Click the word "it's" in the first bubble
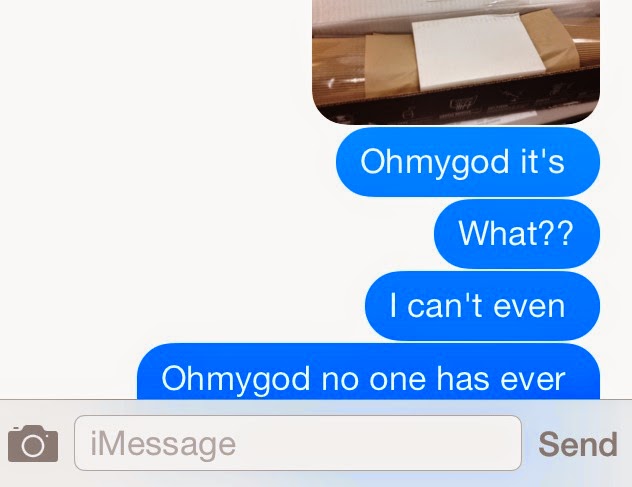The image size is (632, 487). (543, 161)
